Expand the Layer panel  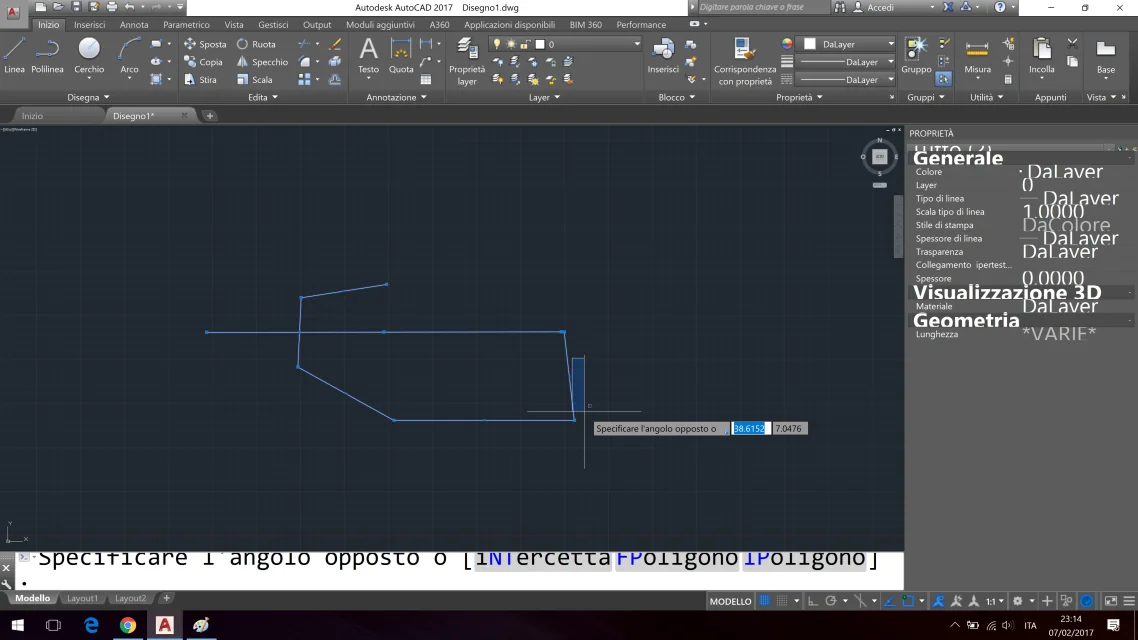[544, 97]
